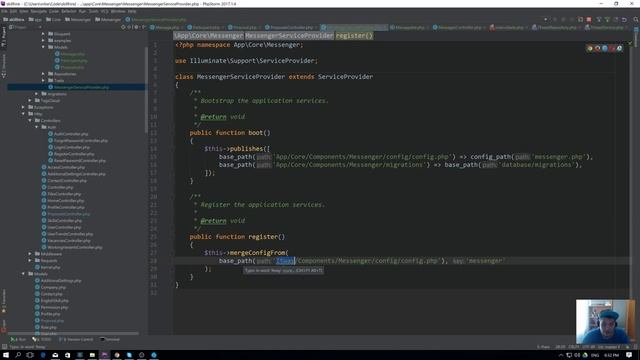
Task: Open the VCS menu
Action: coord(105,11)
